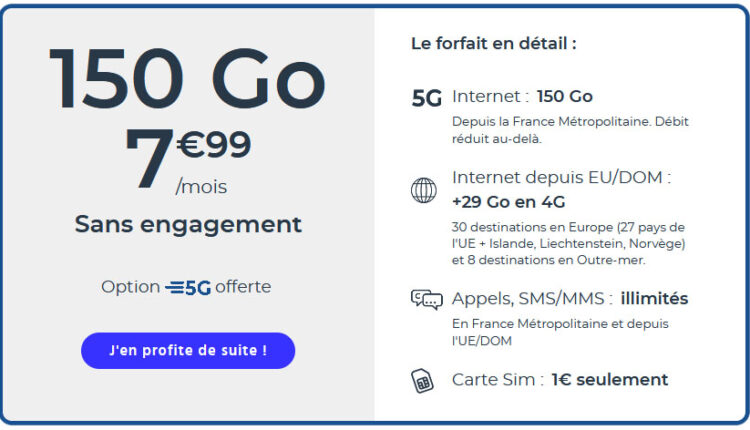The width and height of the screenshot is (750, 430).
Task: Click the 'Sans engagement' text
Action: (188, 224)
